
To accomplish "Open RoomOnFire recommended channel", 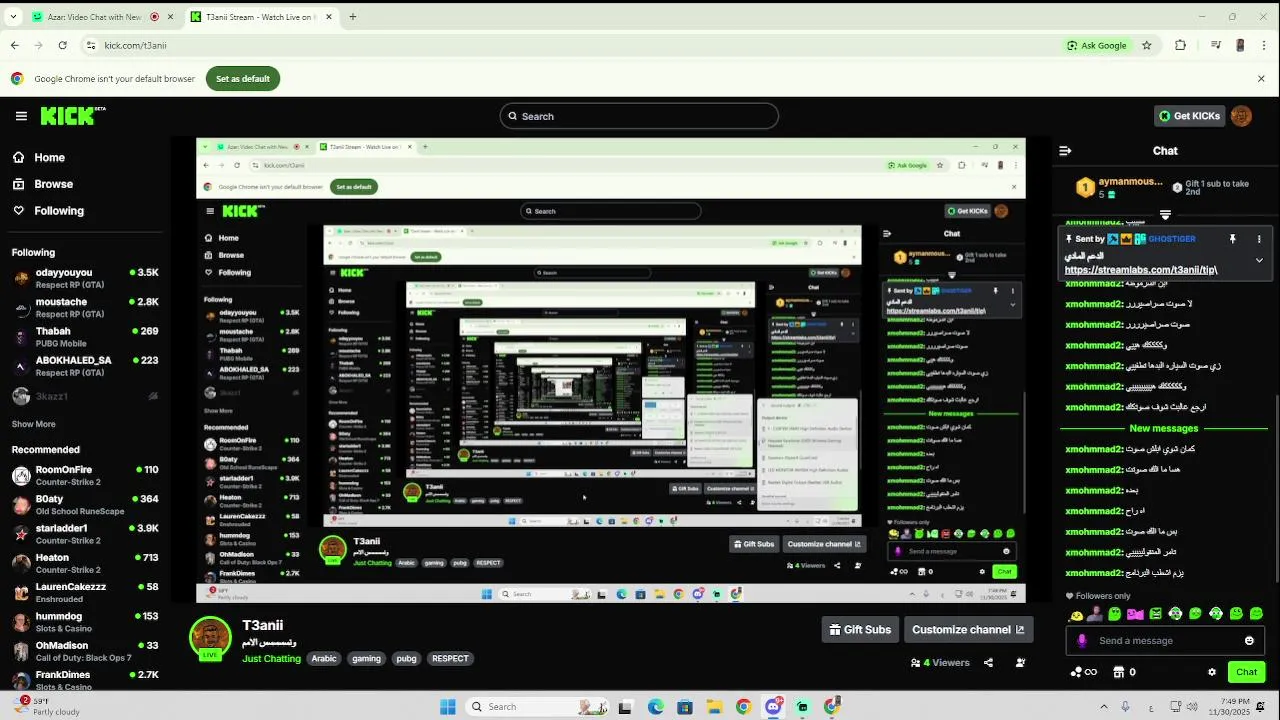I will pyautogui.click(x=84, y=476).
